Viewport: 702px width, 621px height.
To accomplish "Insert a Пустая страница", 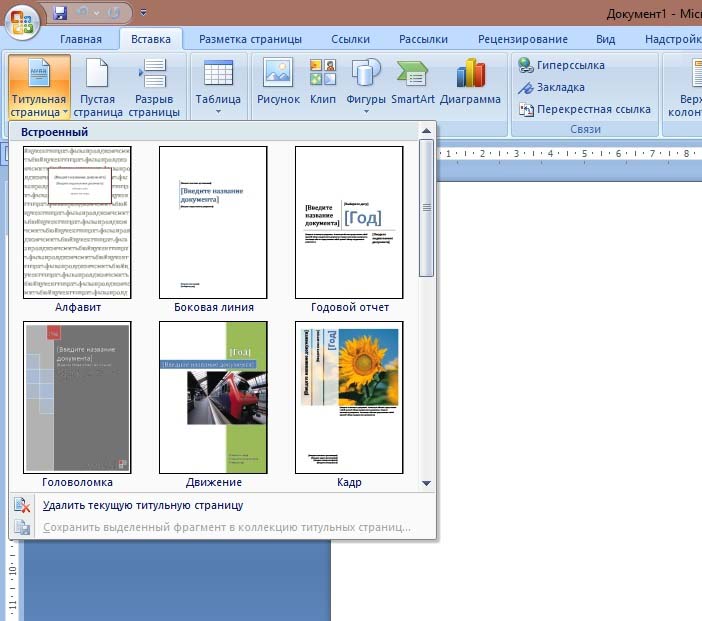I will (x=97, y=87).
